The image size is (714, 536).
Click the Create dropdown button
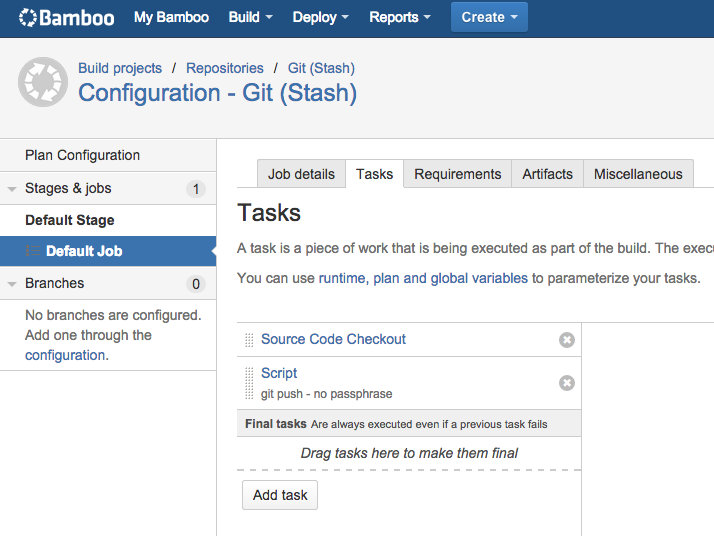coord(489,17)
